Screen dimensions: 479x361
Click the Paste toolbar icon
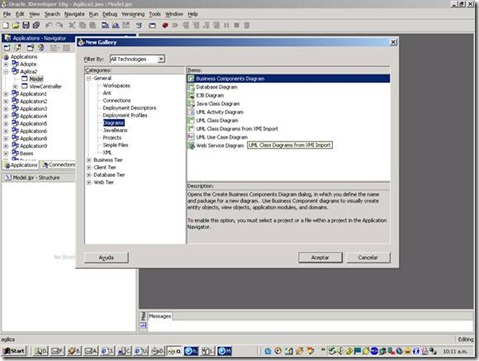click(93, 25)
